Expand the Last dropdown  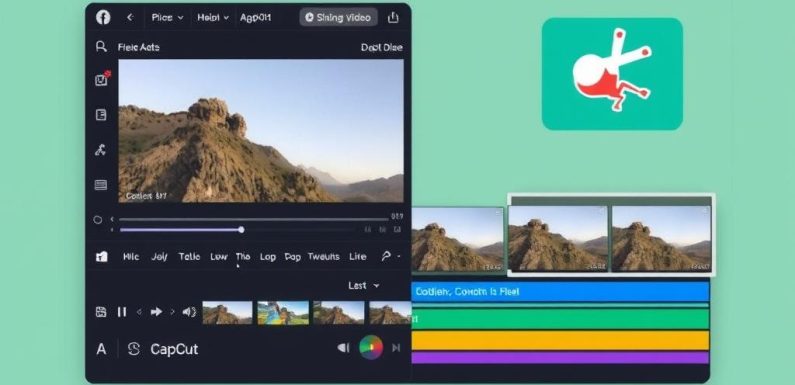pos(364,286)
